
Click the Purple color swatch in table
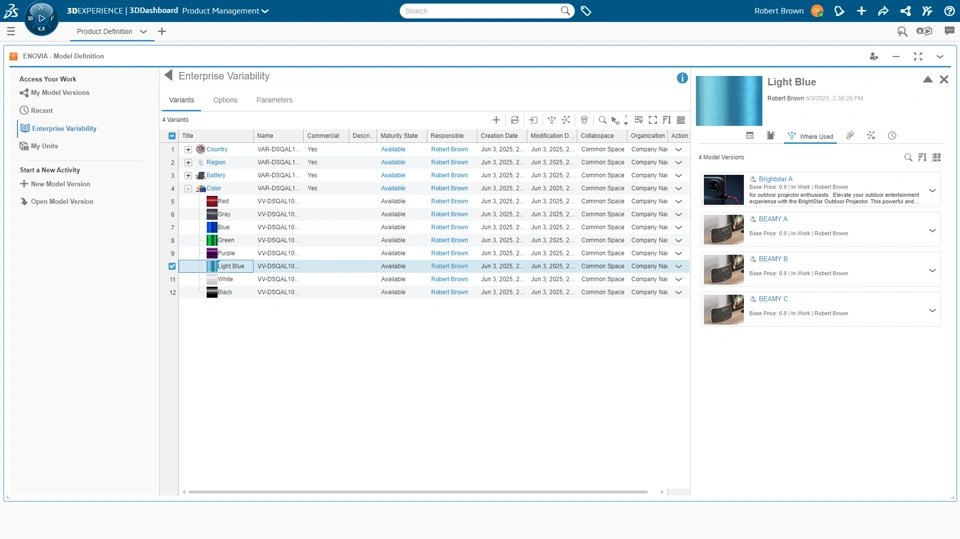(212, 253)
